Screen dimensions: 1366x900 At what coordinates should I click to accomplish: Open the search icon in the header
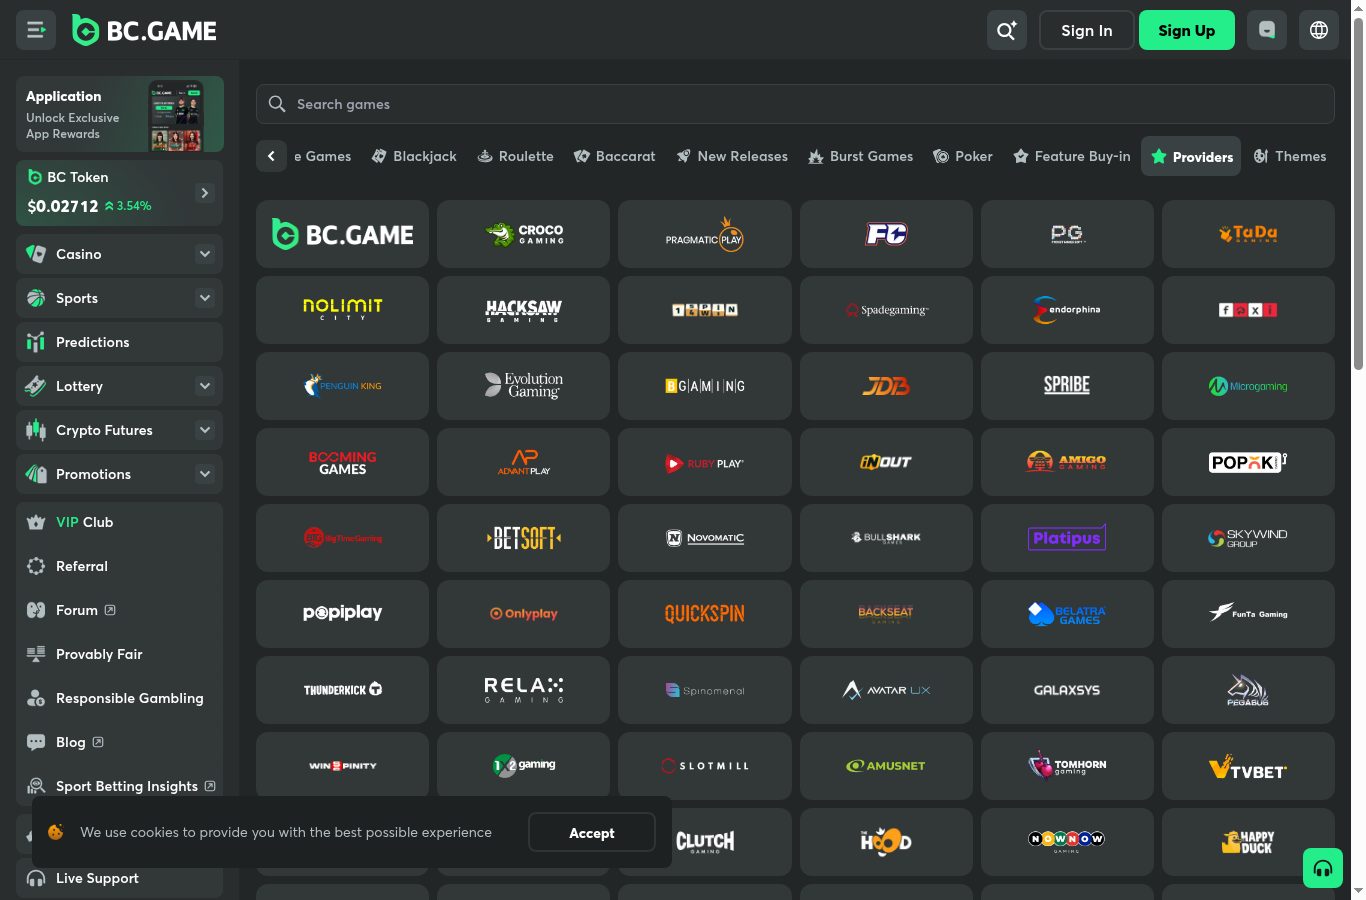point(1006,30)
